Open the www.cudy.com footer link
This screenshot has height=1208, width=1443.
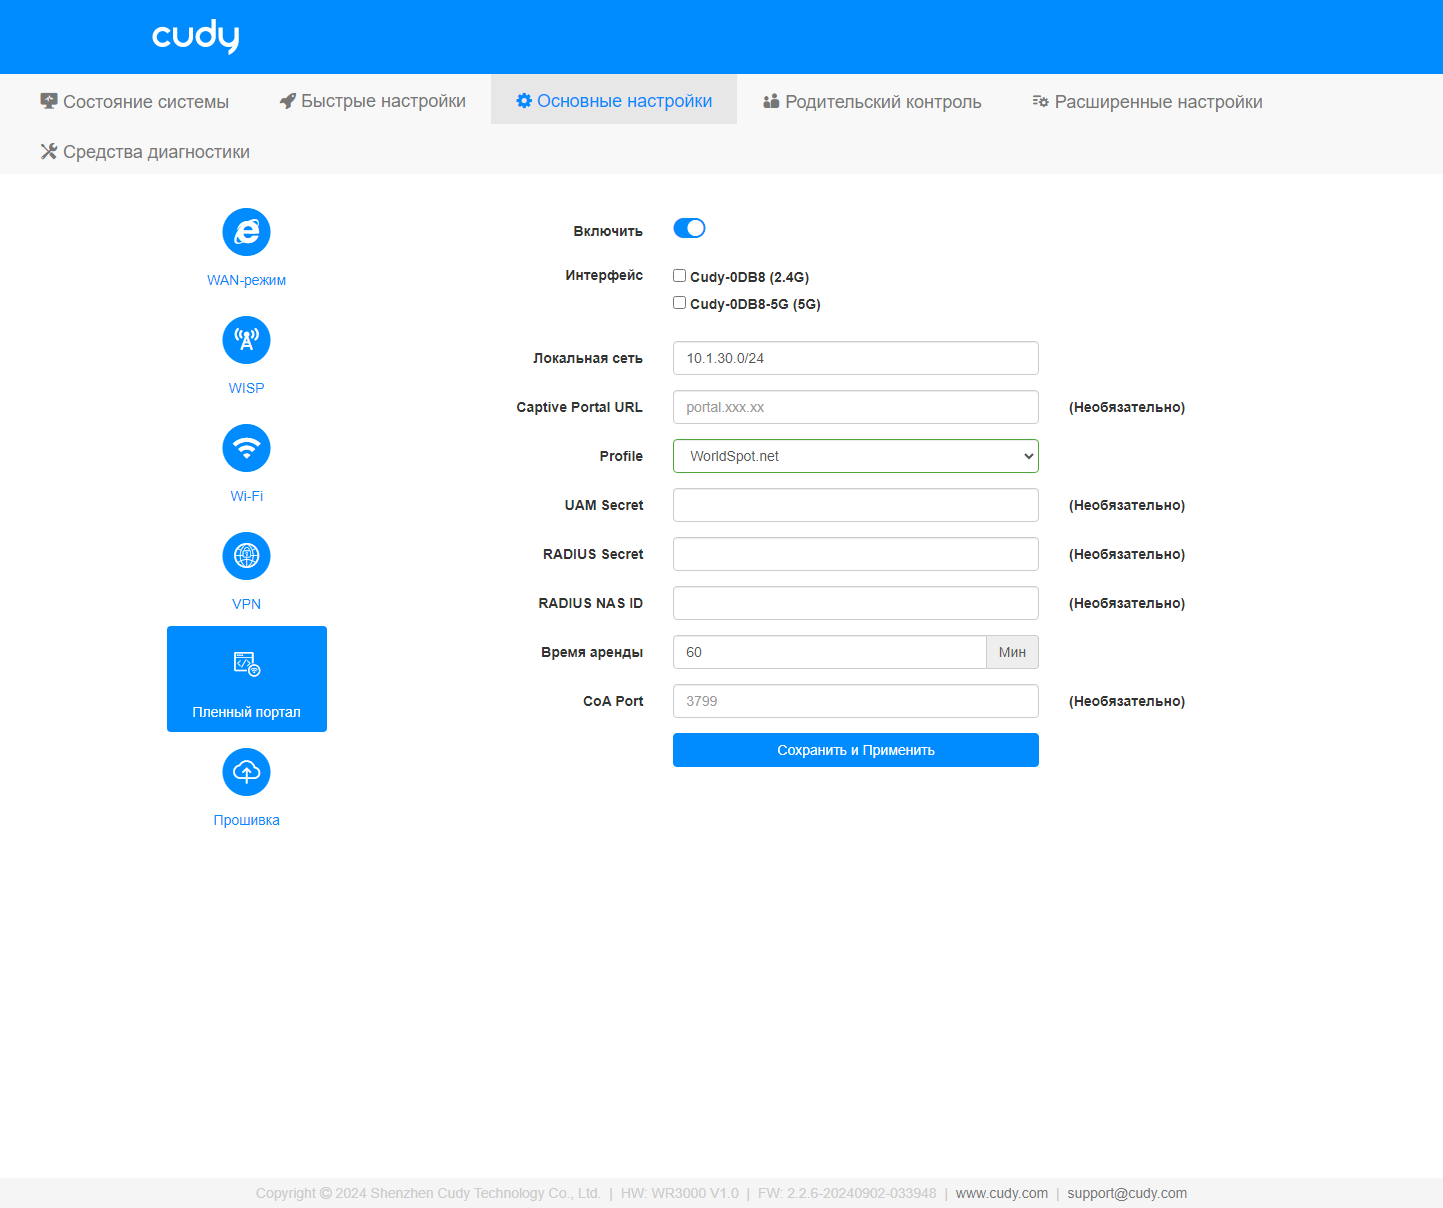click(x=1002, y=1193)
